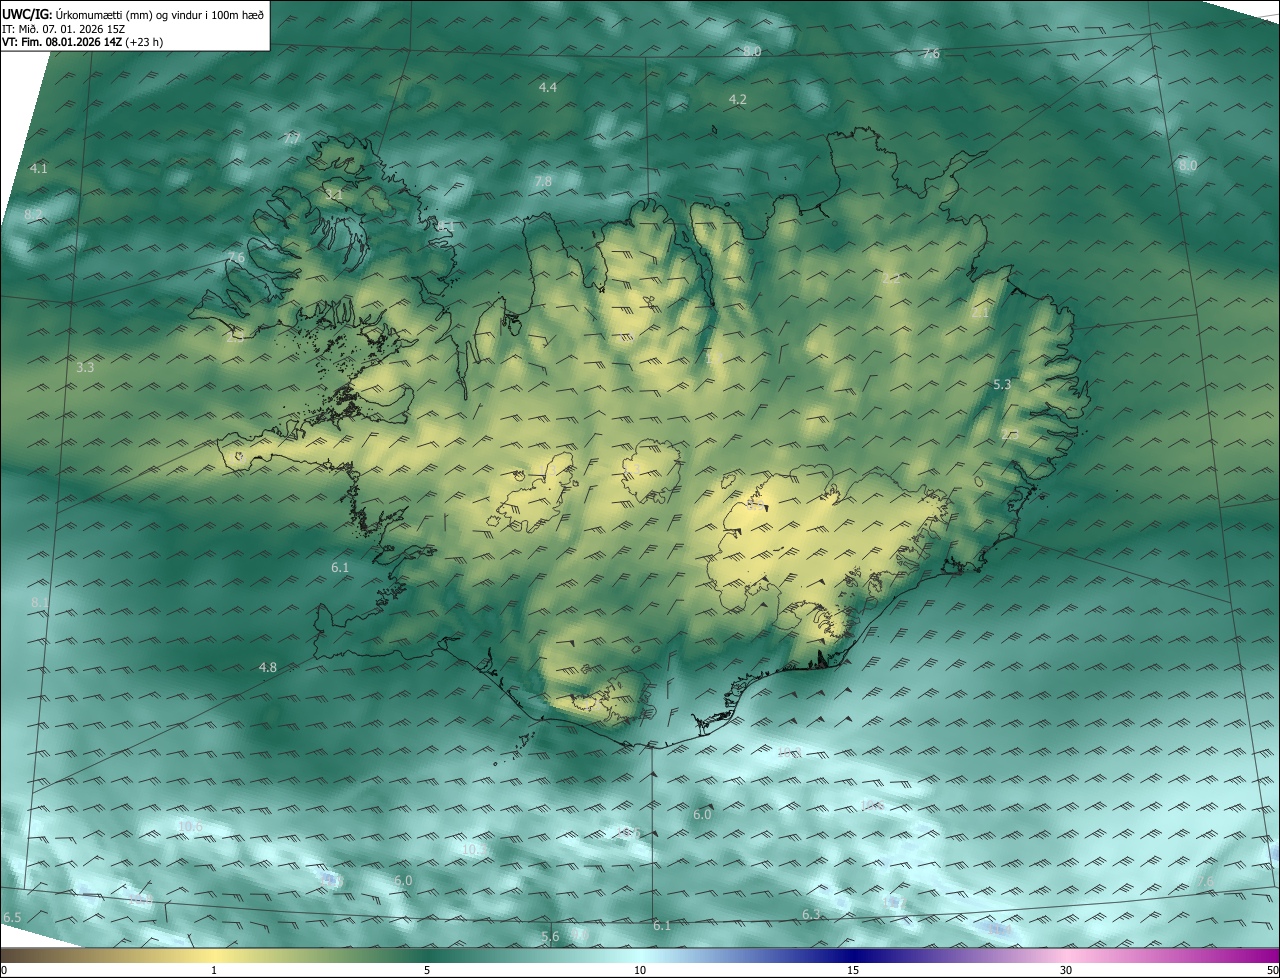Click the '50' label on the color scale

[x=1272, y=970]
